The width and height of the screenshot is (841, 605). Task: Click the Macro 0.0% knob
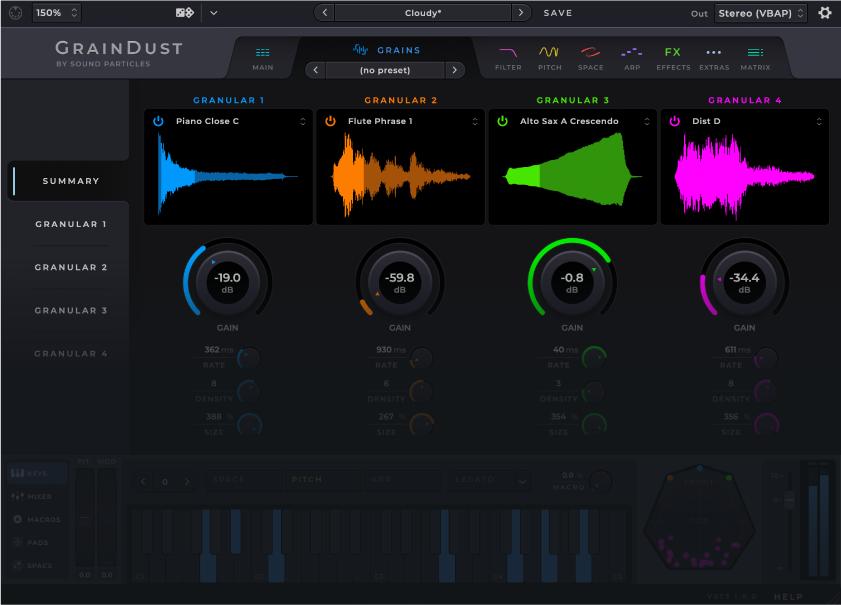[x=600, y=482]
